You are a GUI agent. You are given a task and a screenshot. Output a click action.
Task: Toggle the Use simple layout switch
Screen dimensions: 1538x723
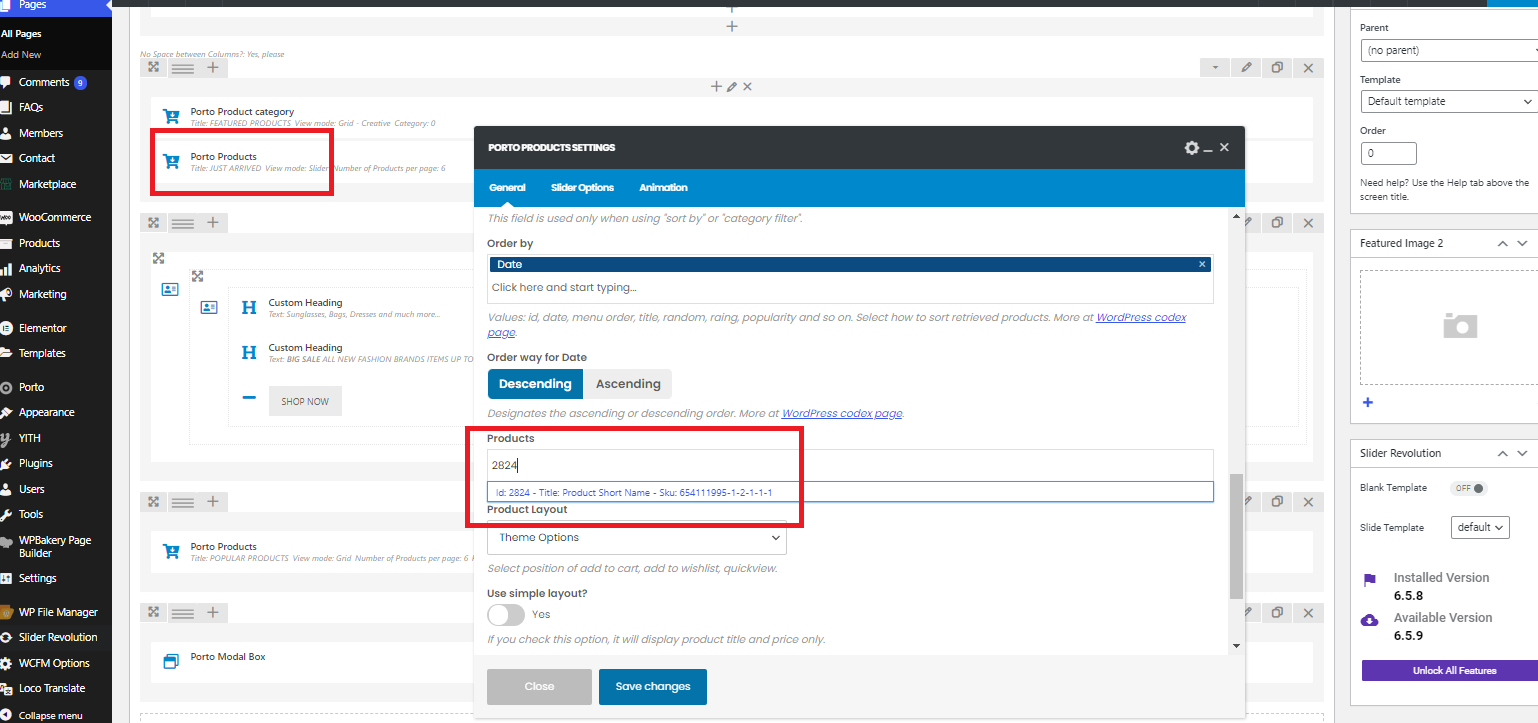[x=506, y=615]
